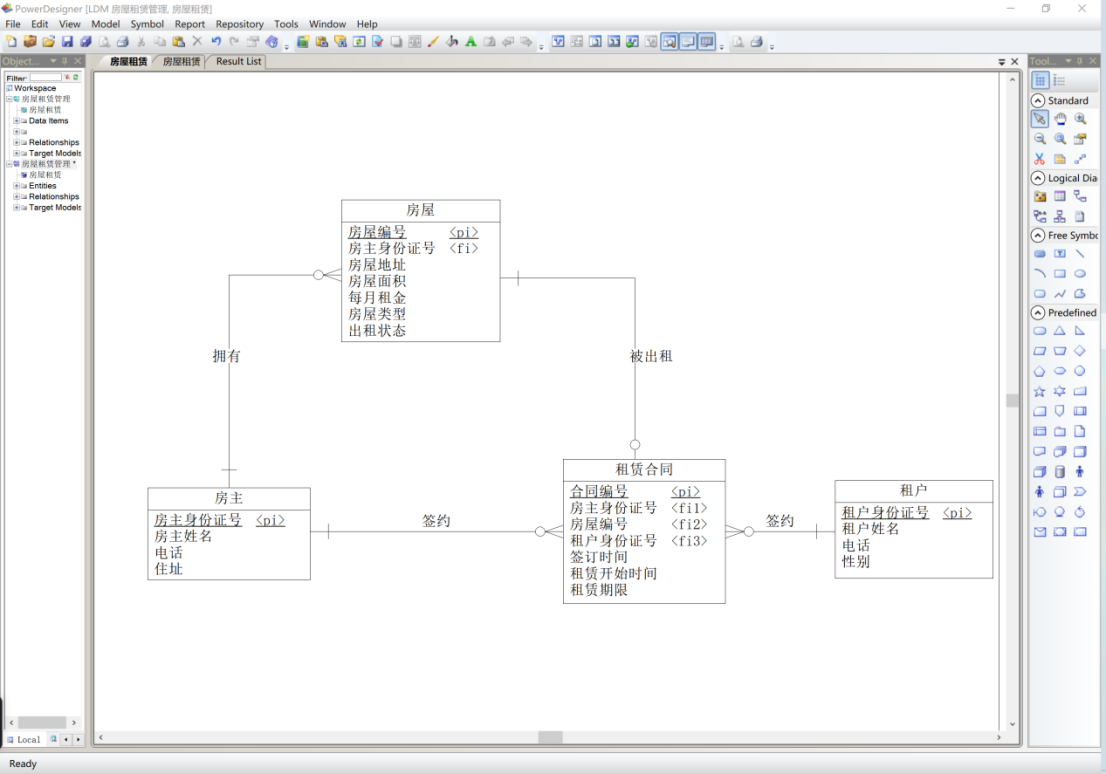The height and width of the screenshot is (774, 1106).
Task: Collapse the Predefined toolbox section
Action: [1038, 312]
